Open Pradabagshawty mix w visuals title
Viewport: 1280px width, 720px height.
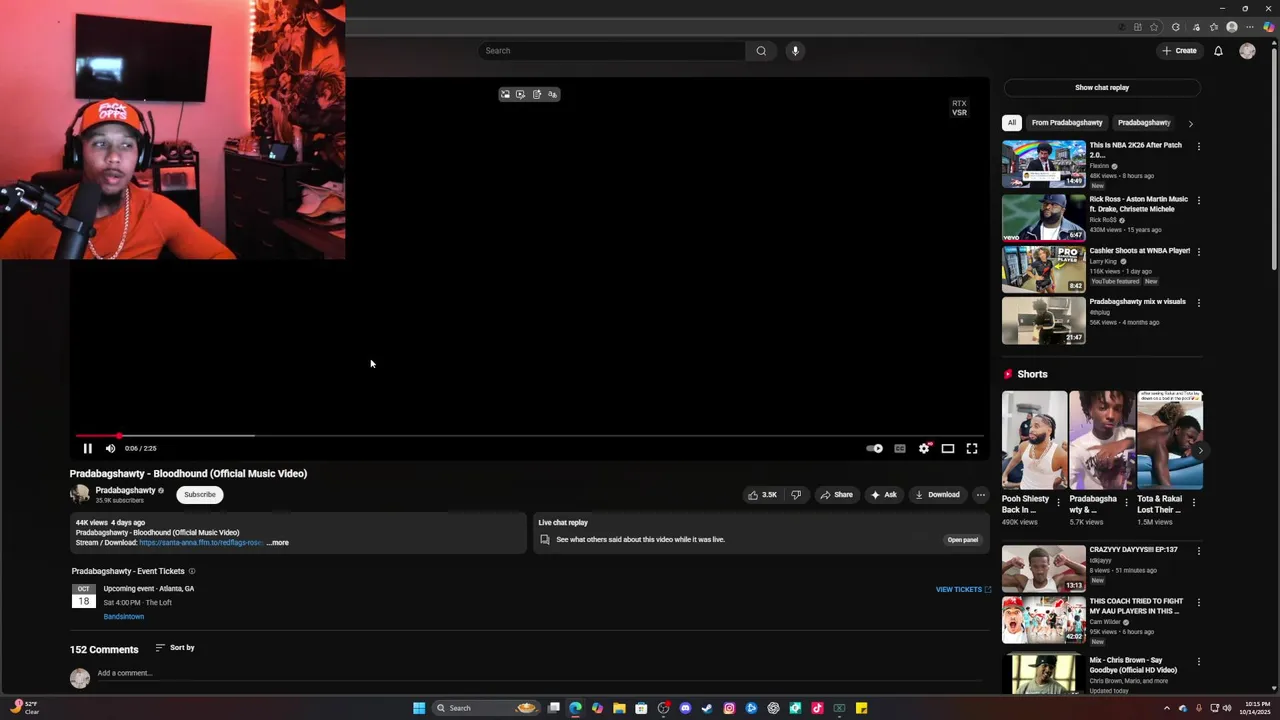click(1137, 302)
